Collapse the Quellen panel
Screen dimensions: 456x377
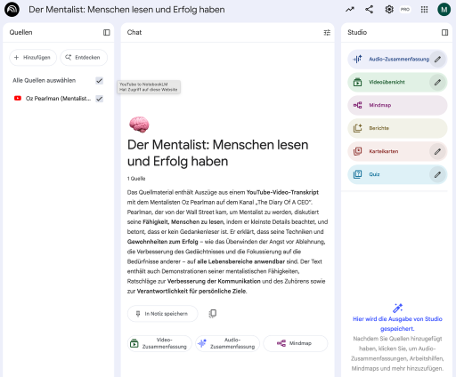point(106,32)
